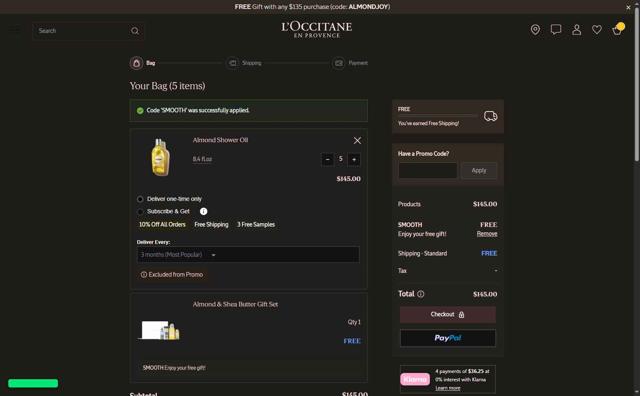
Task: Decrease Almond Shower Oil quantity
Action: coord(327,159)
